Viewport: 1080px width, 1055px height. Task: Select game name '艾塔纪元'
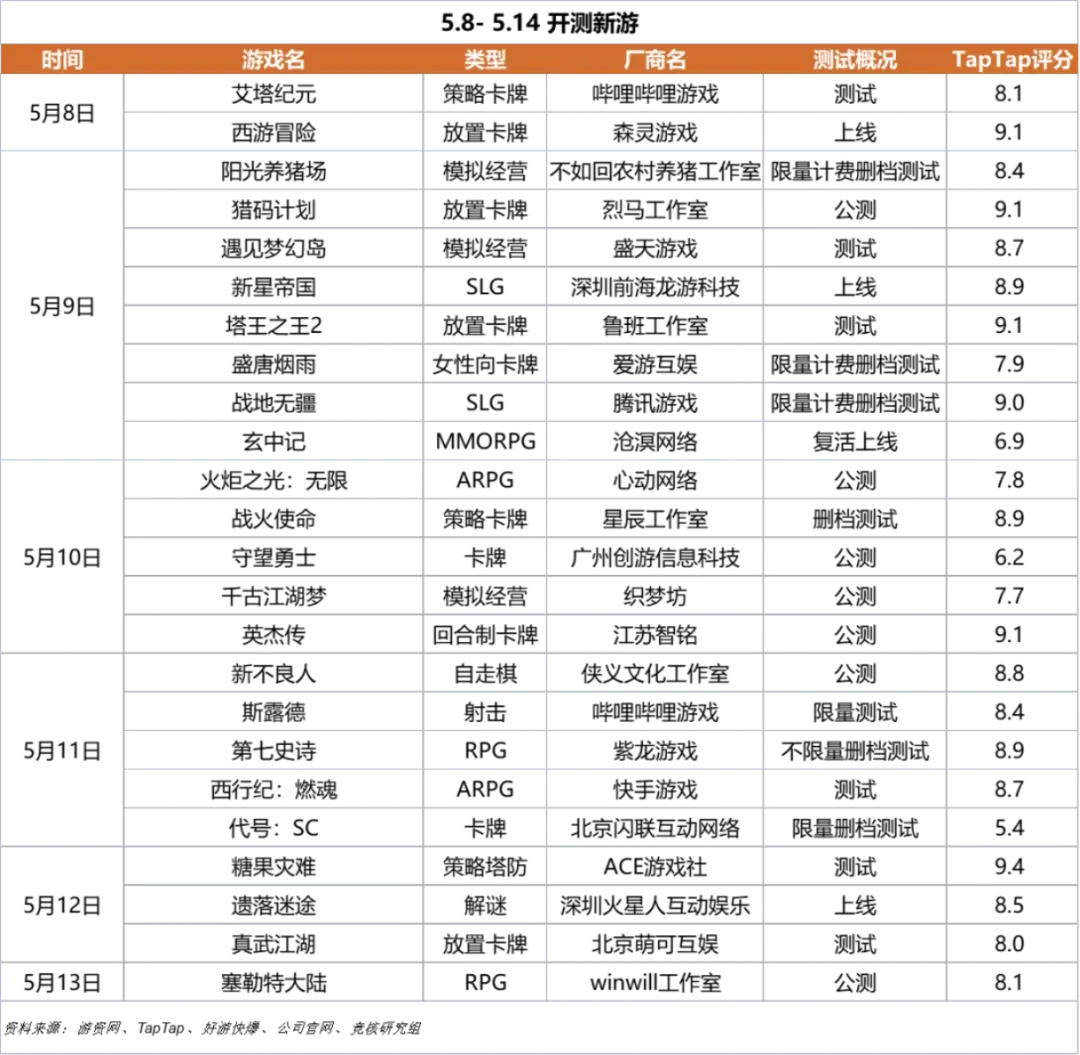(x=273, y=94)
